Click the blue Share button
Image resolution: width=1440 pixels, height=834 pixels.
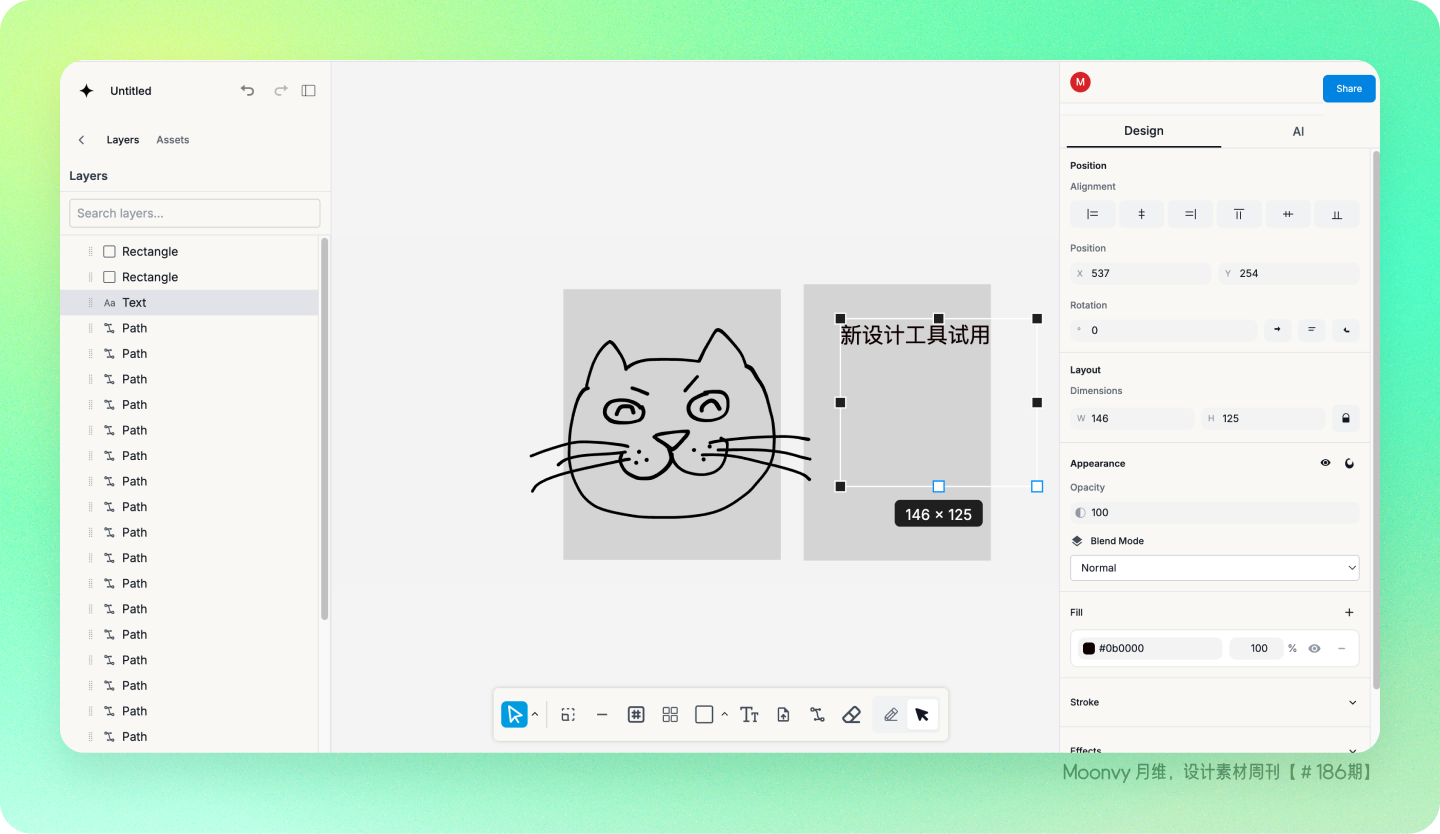point(1348,88)
